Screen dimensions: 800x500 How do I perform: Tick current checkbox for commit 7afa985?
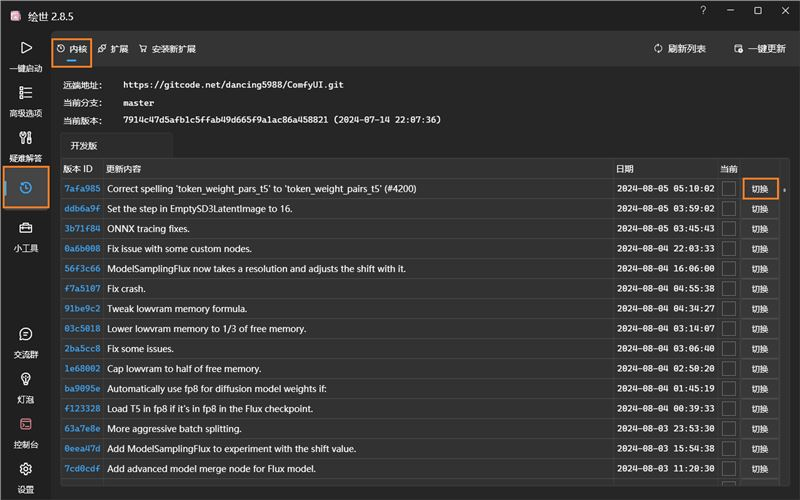point(729,188)
